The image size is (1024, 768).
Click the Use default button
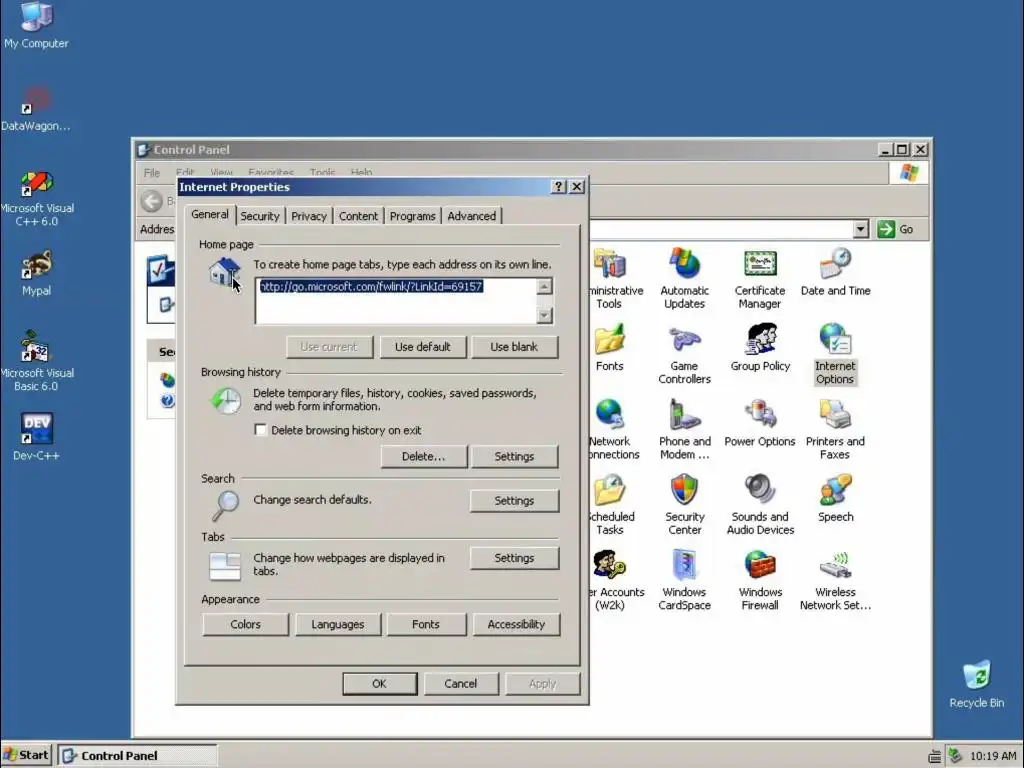coord(423,347)
